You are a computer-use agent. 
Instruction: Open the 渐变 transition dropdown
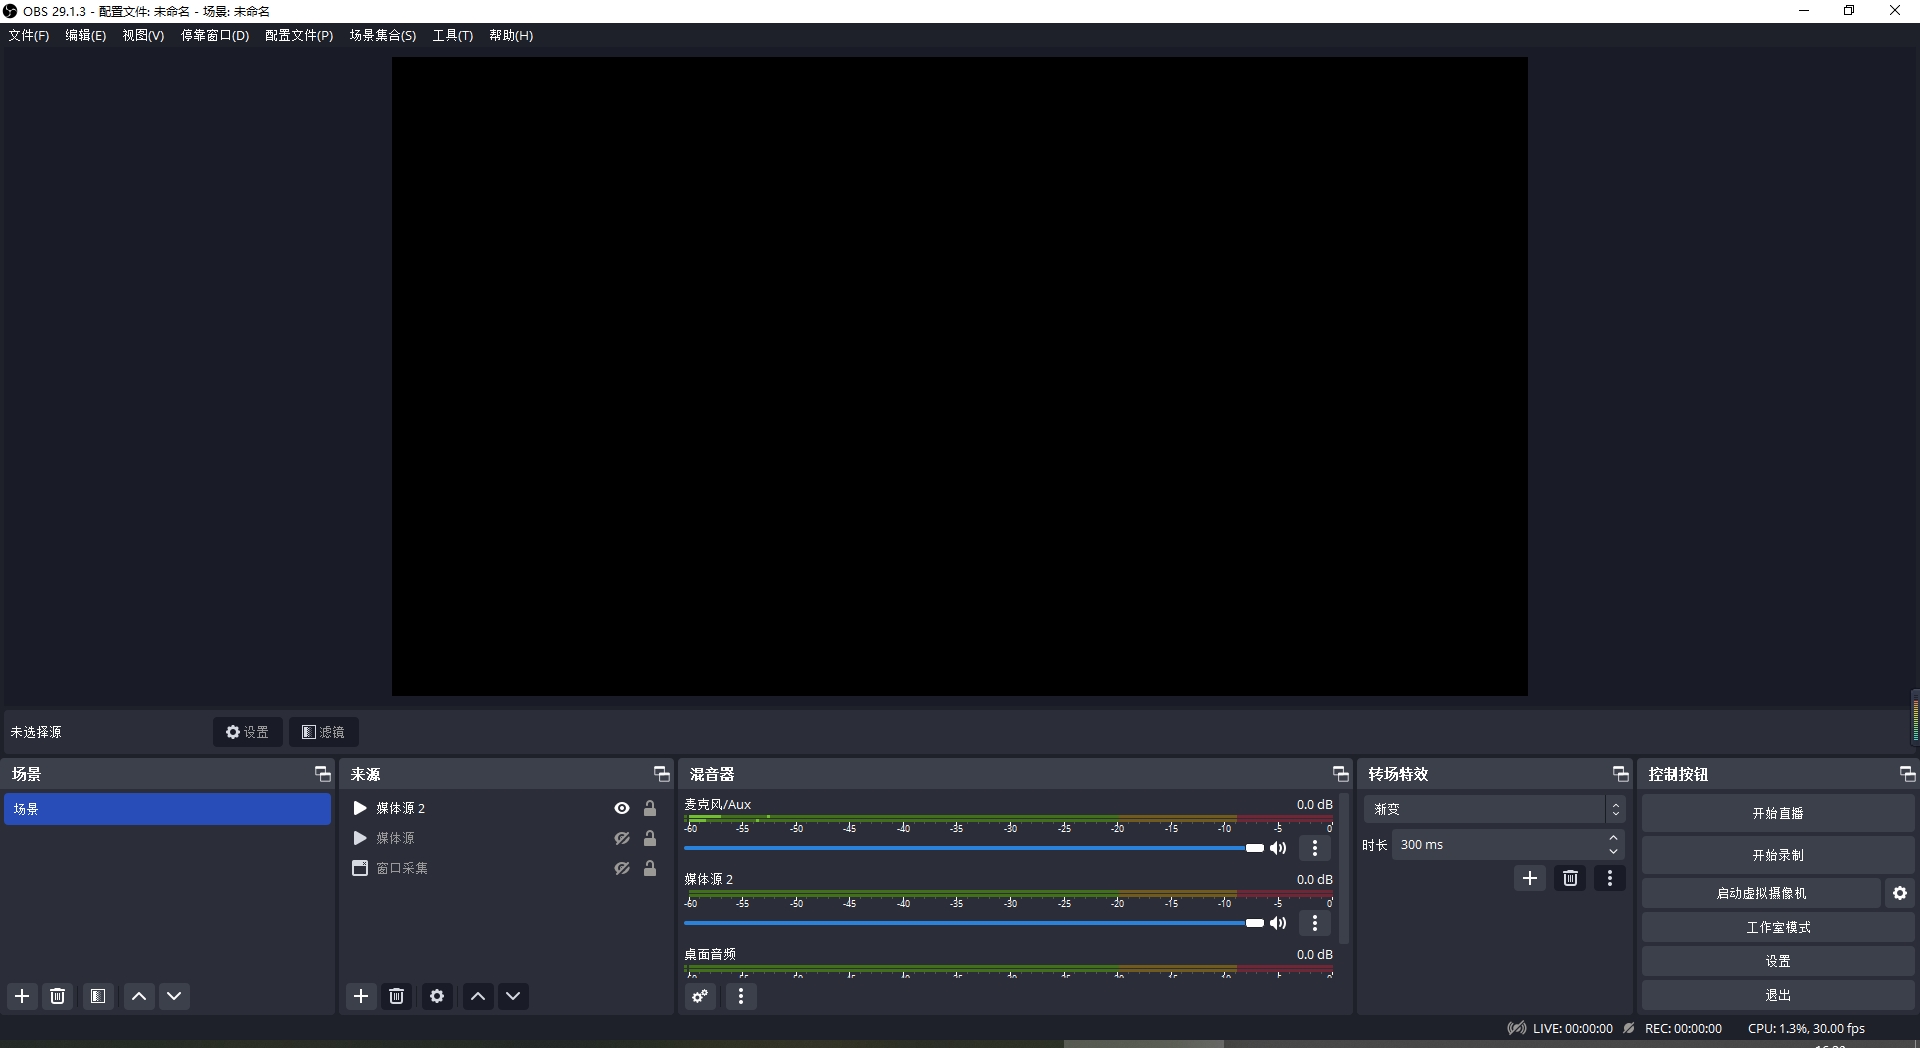[x=1494, y=809]
